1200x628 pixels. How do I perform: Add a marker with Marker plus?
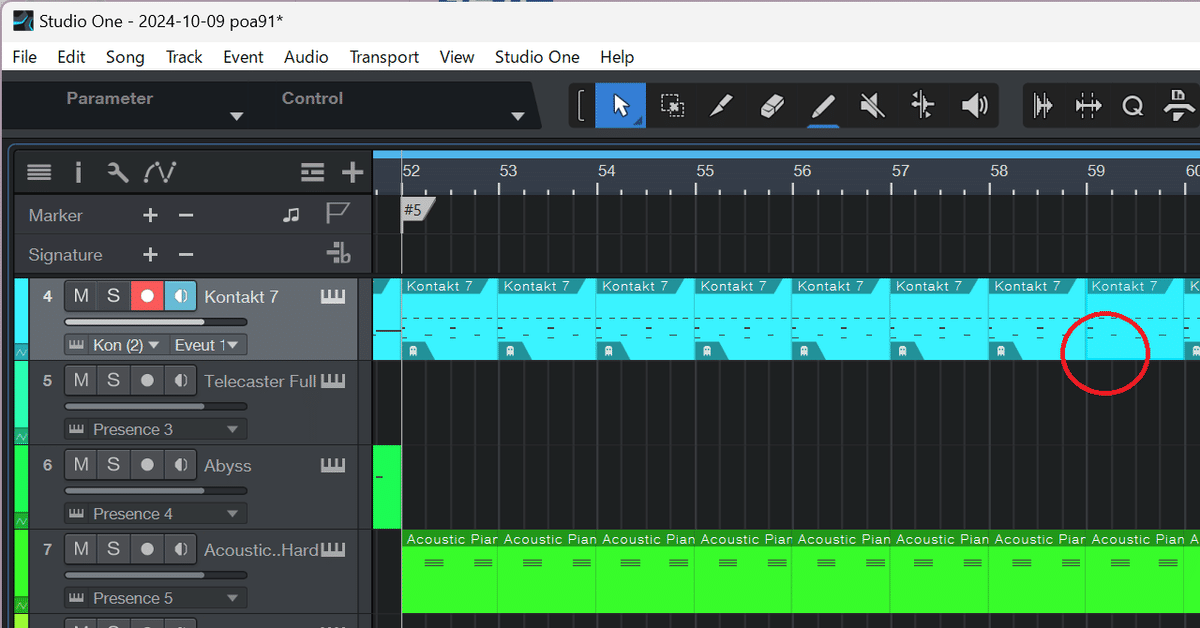[x=150, y=215]
